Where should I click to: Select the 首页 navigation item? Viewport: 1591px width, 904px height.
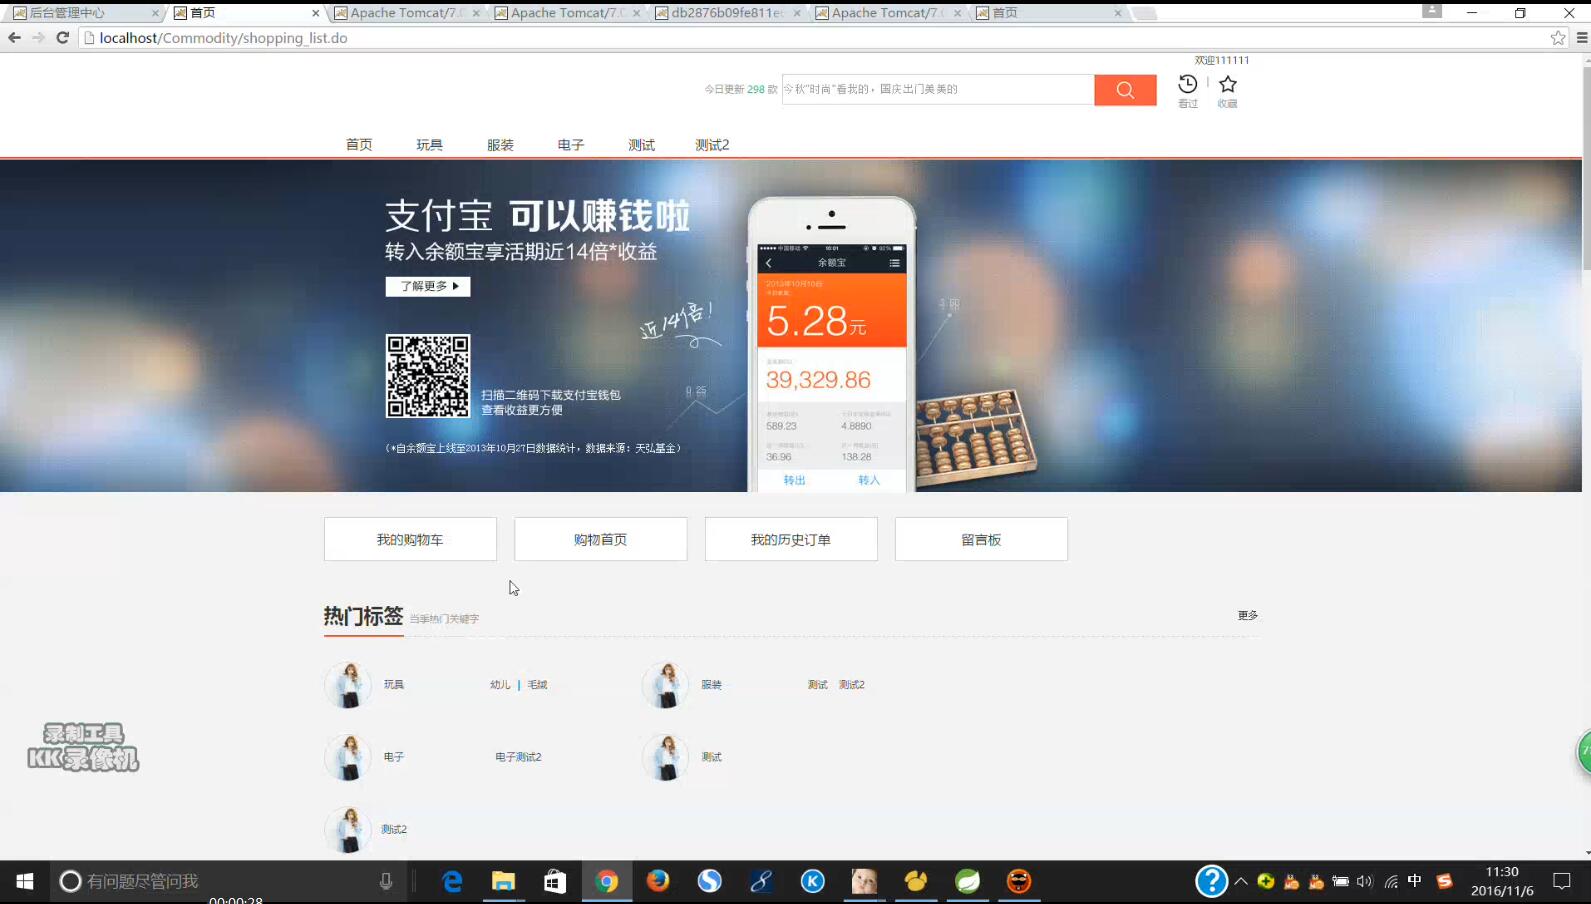(x=359, y=145)
